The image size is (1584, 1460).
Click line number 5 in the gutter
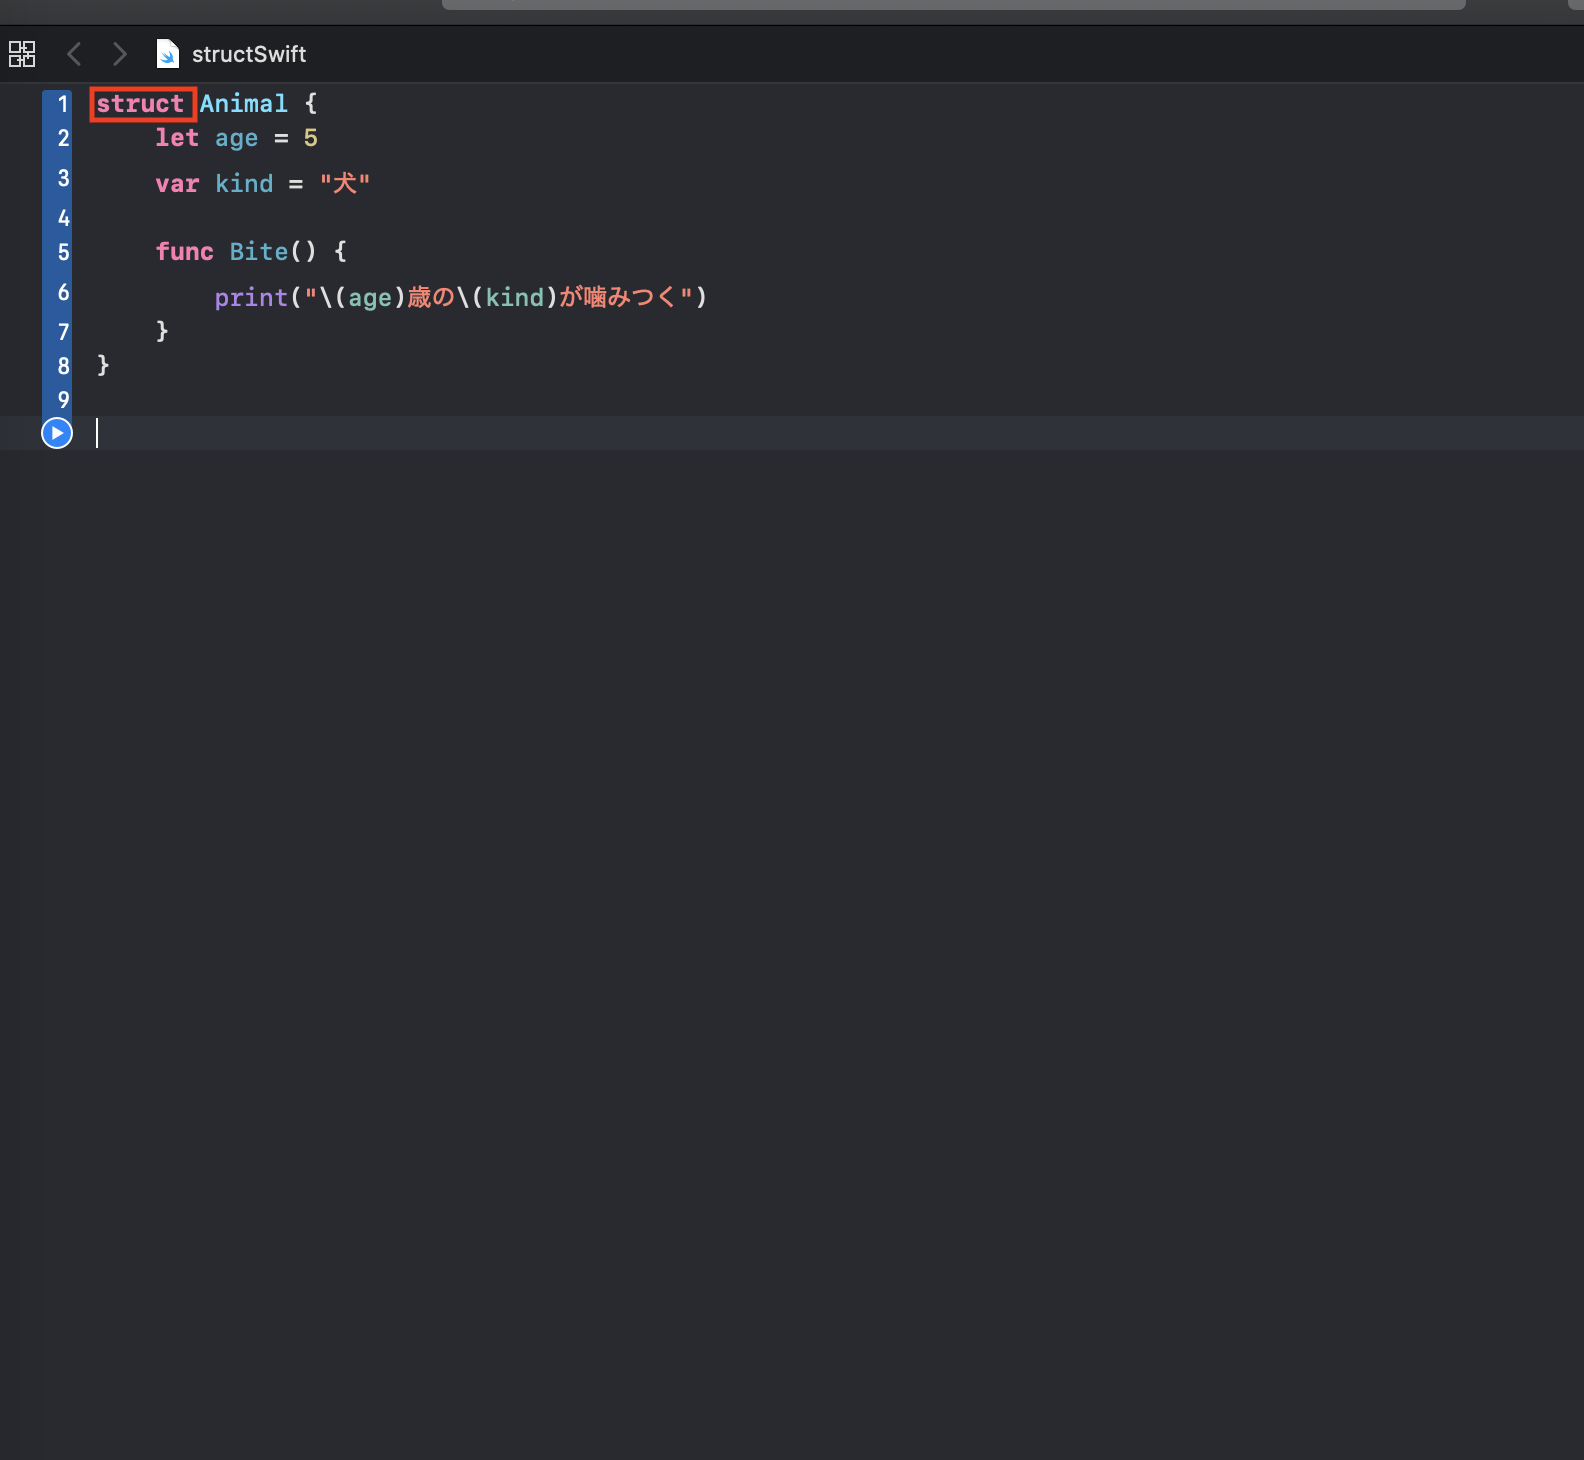[x=63, y=252]
